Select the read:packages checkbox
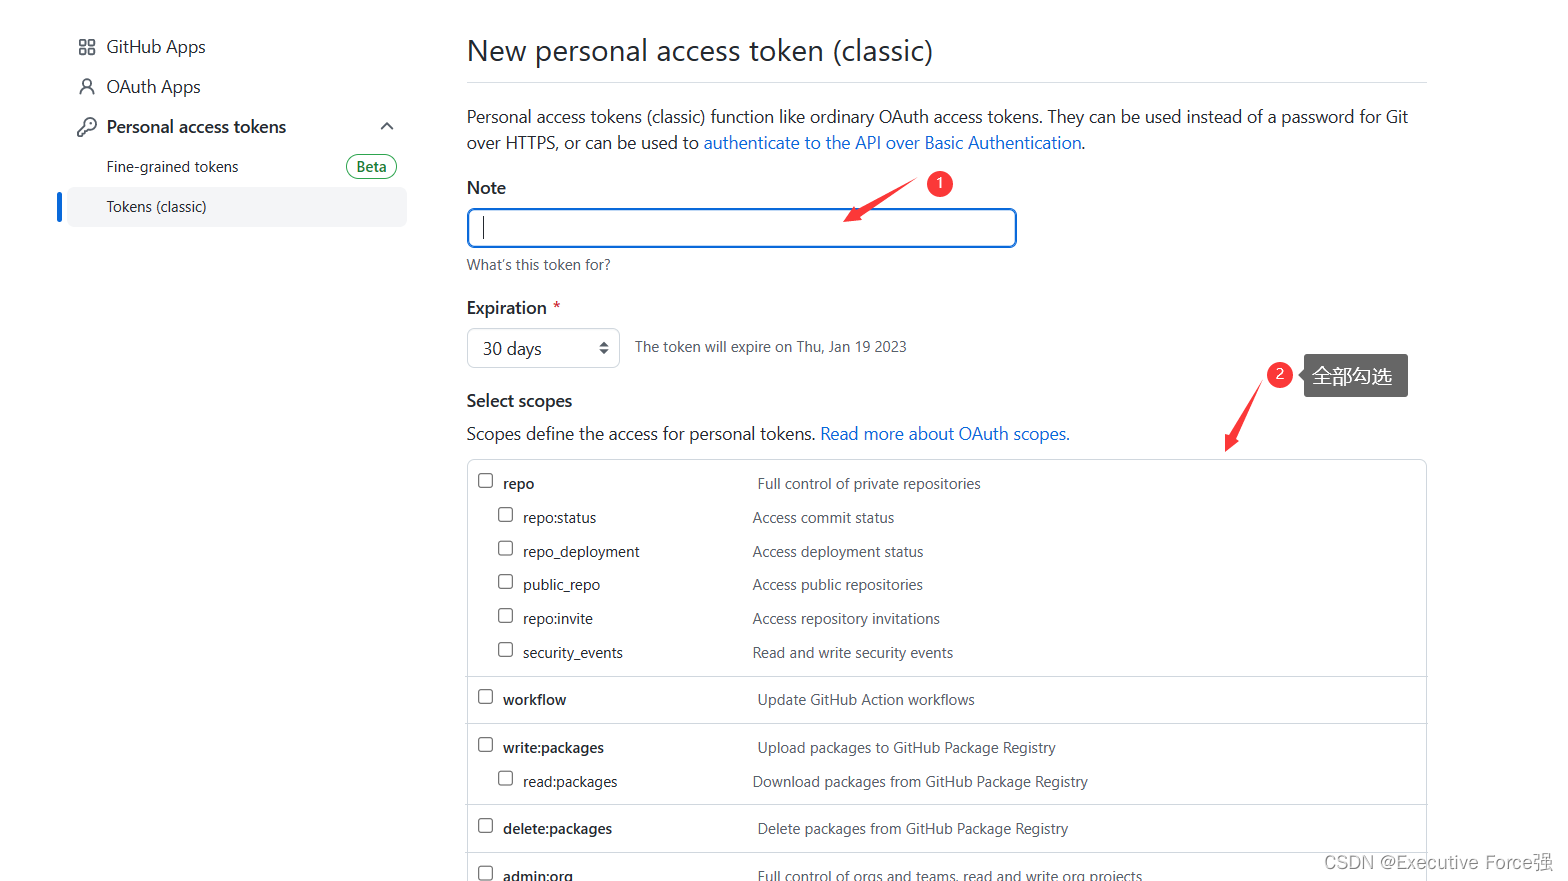The width and height of the screenshot is (1568, 881). click(506, 779)
